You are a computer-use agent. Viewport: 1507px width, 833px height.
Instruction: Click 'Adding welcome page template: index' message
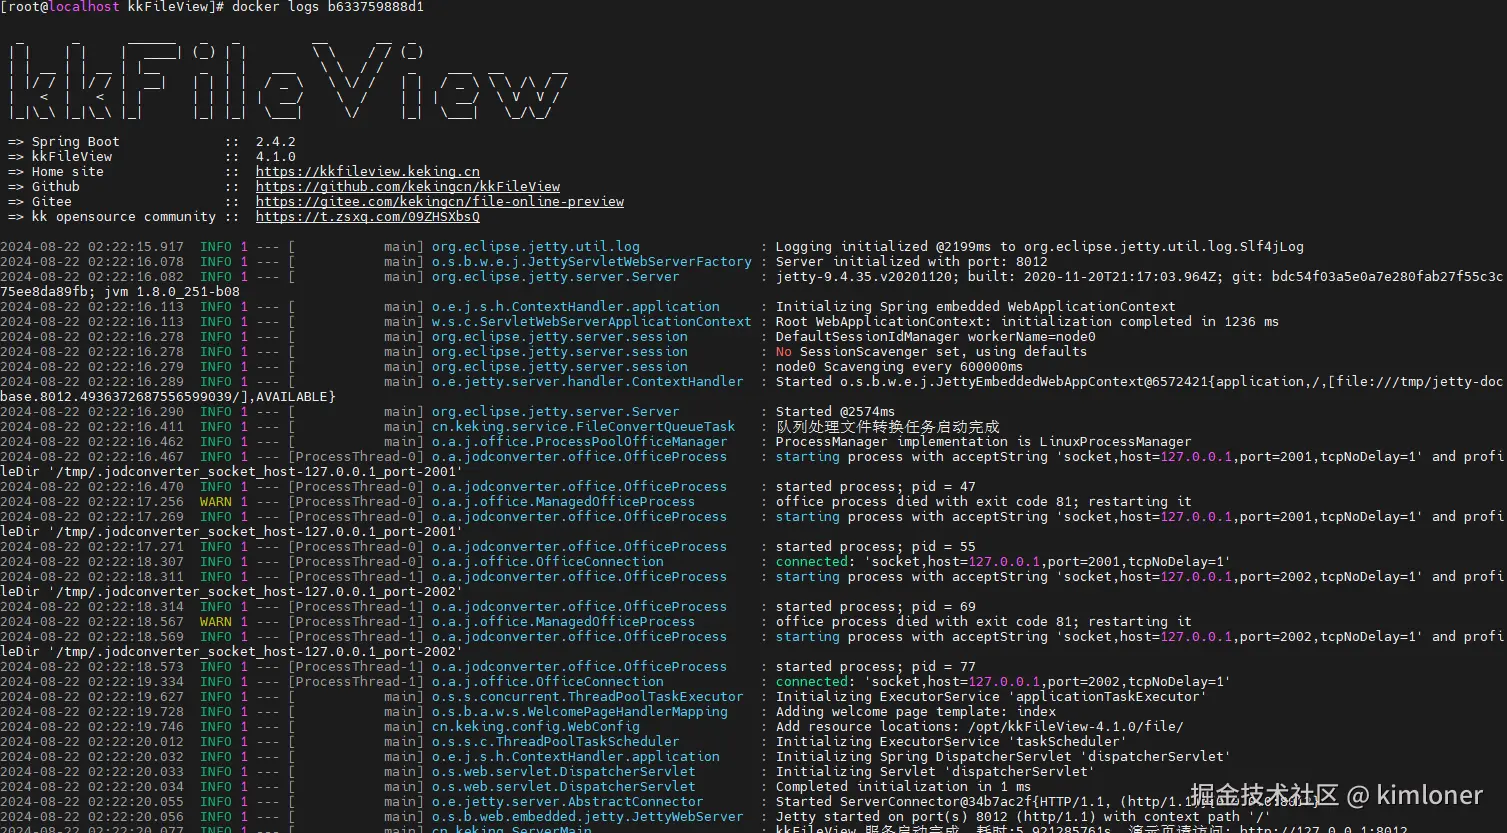point(916,712)
